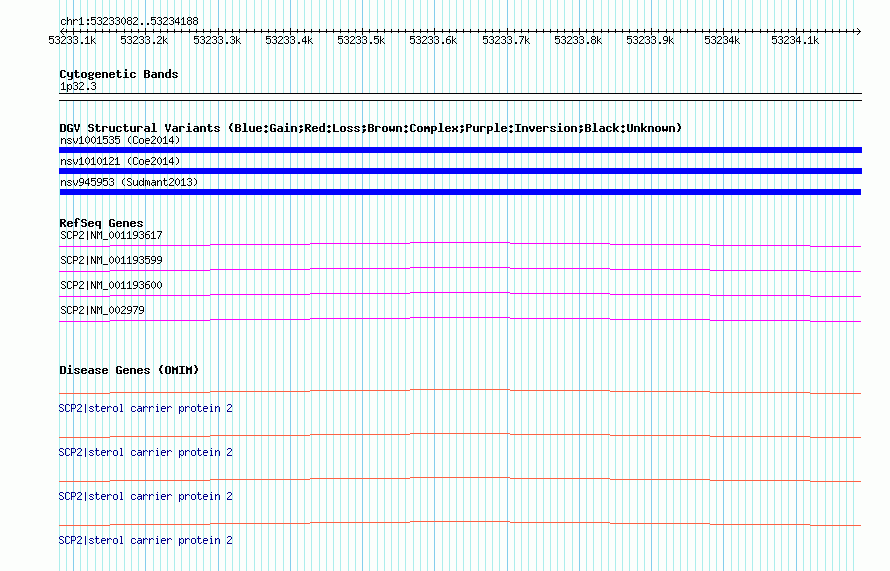Select the 53233.9k ruler tick label

650,40
